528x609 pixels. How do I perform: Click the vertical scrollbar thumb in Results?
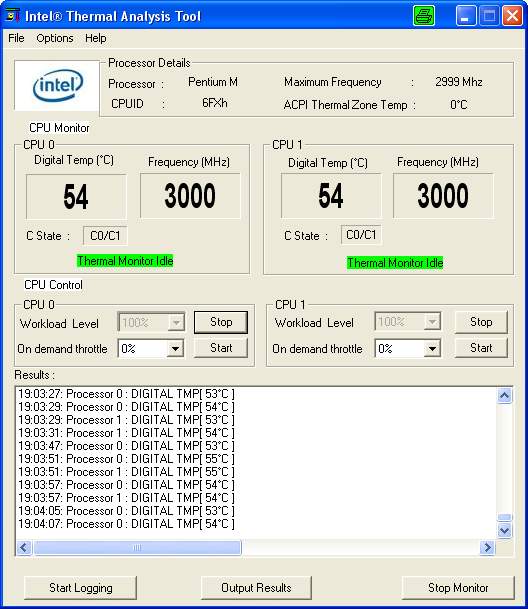[x=504, y=517]
